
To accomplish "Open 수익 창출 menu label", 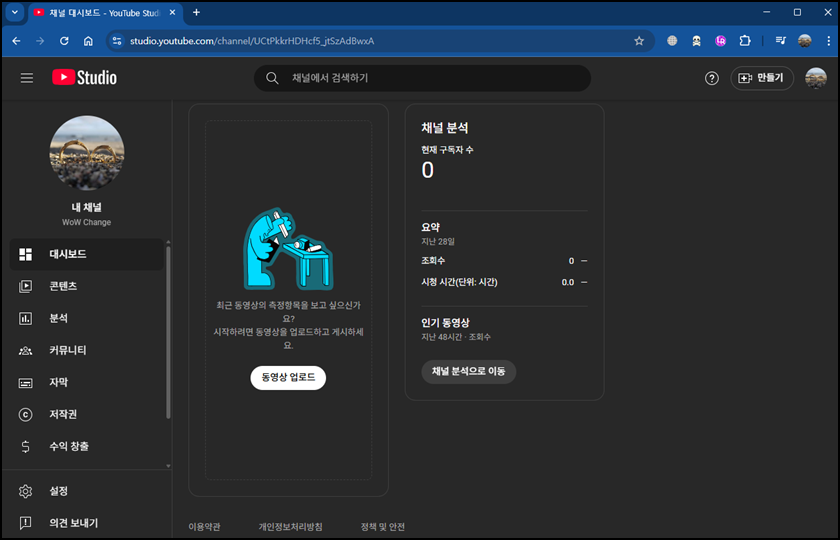I will coord(69,446).
